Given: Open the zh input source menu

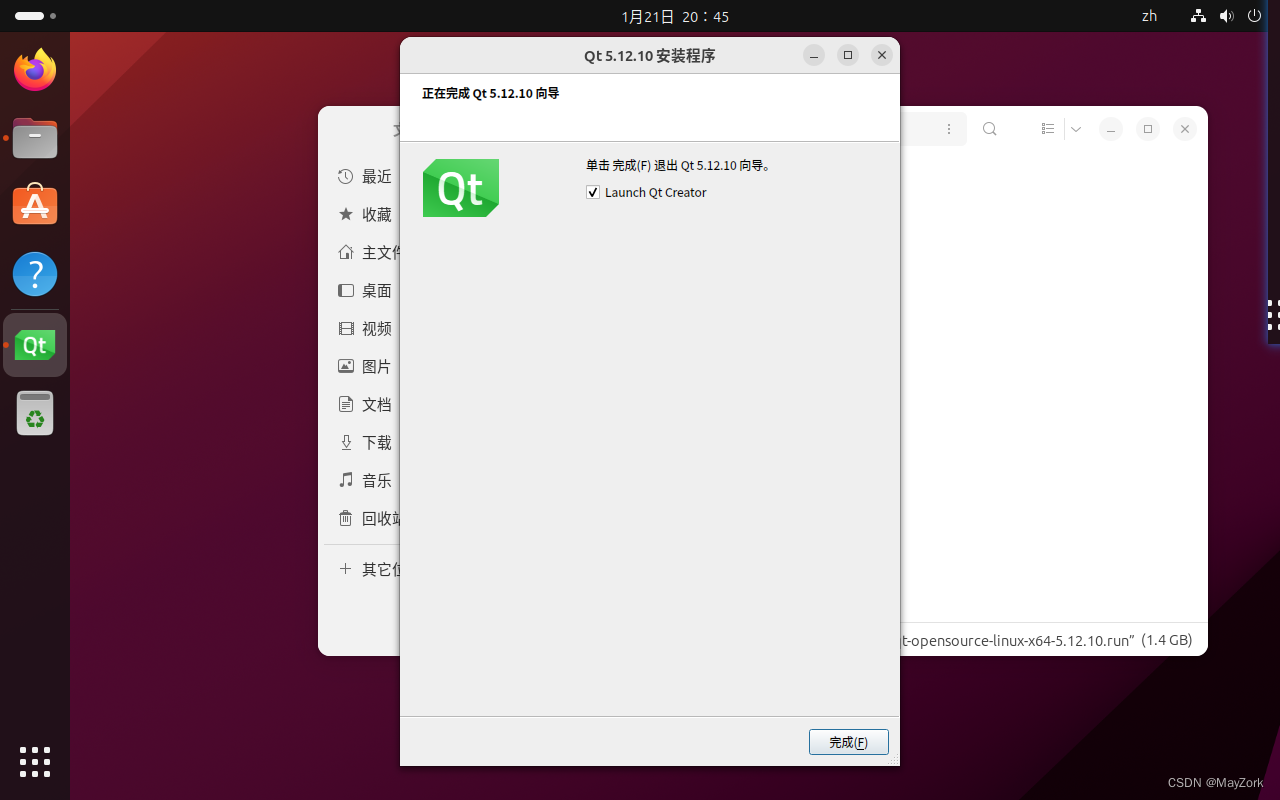Looking at the screenshot, I should coord(1149,16).
